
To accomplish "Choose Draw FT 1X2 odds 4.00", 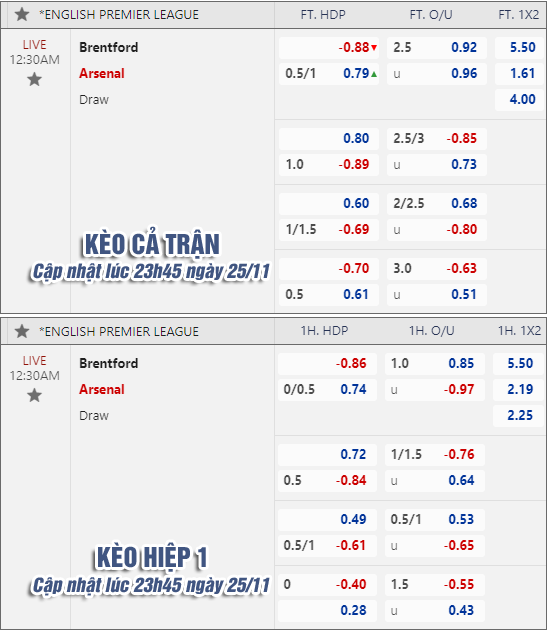I will (522, 99).
